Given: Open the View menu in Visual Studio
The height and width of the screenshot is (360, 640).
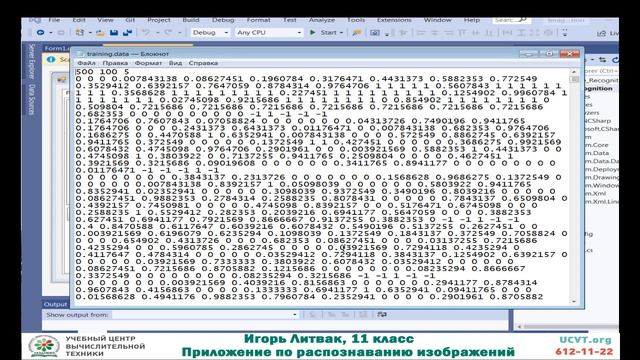Looking at the screenshot, I should point(105,20).
